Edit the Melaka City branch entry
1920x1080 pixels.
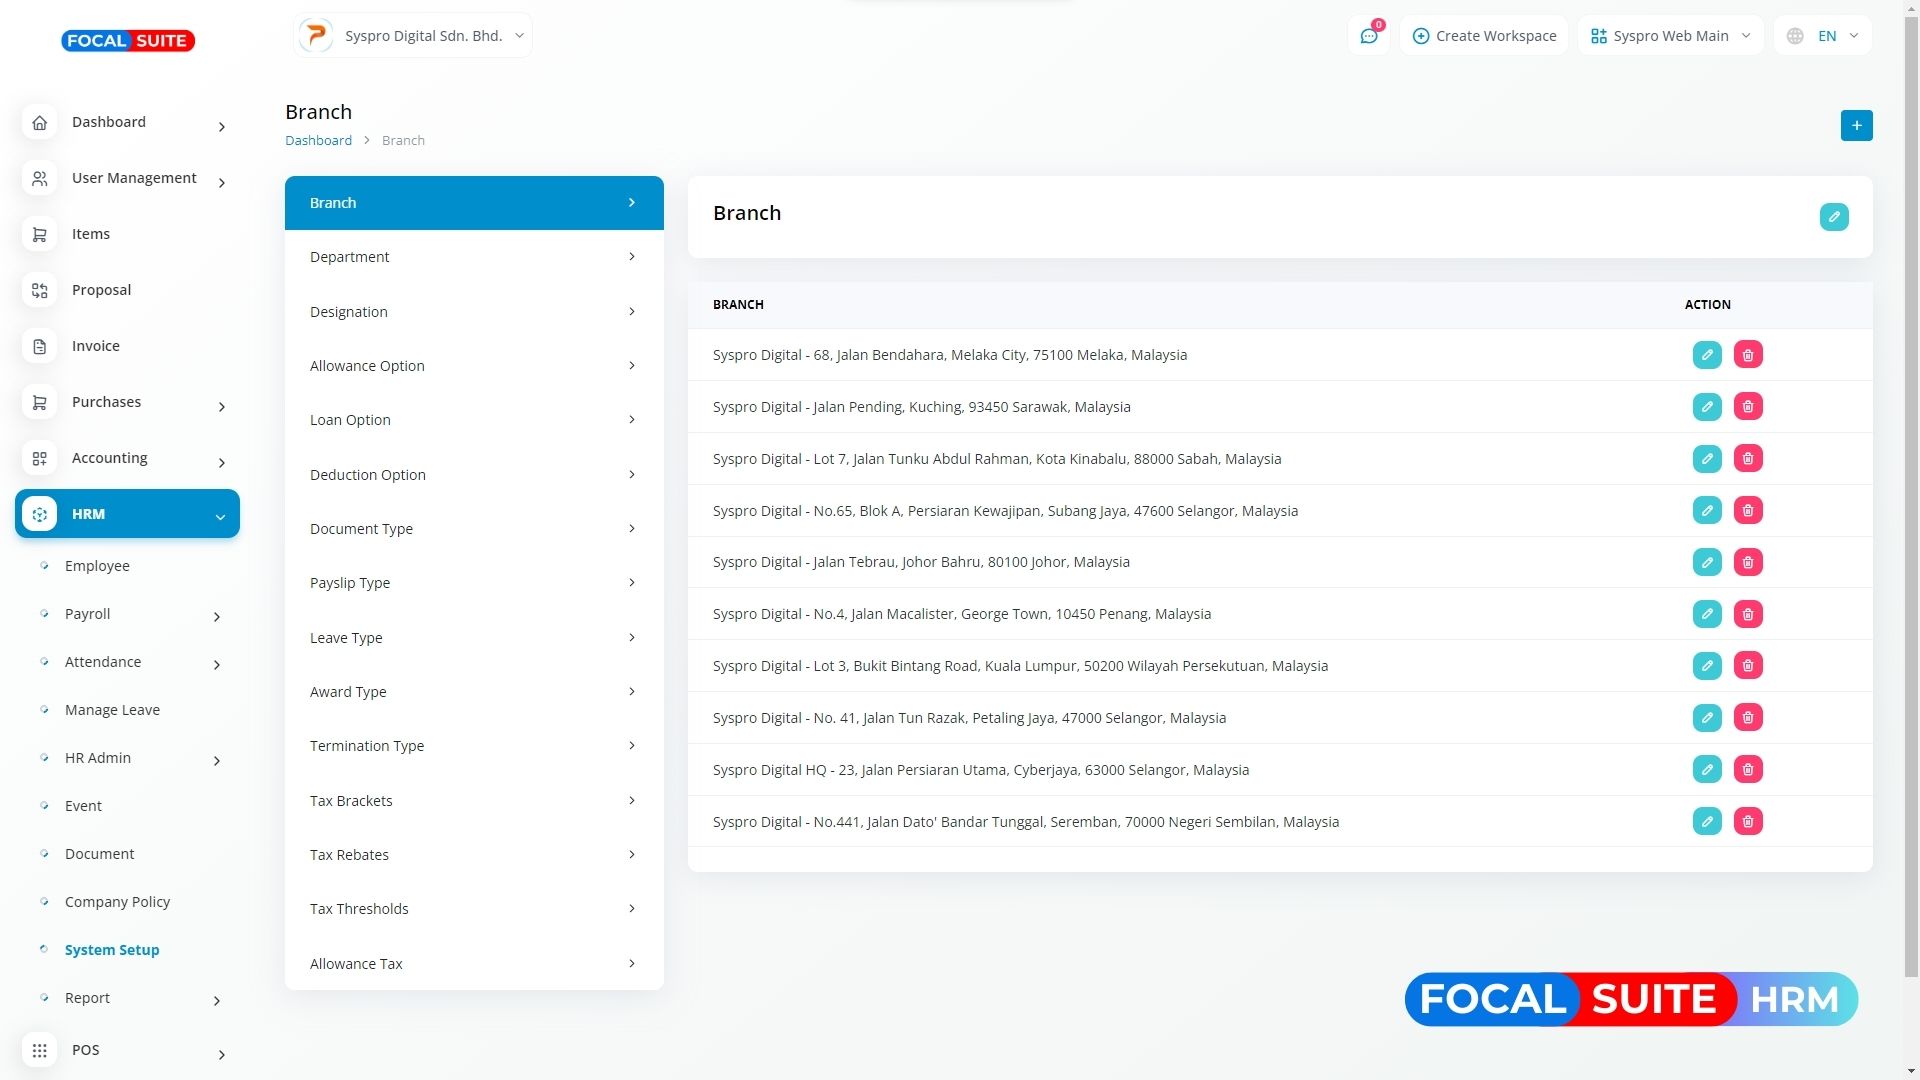pos(1707,355)
